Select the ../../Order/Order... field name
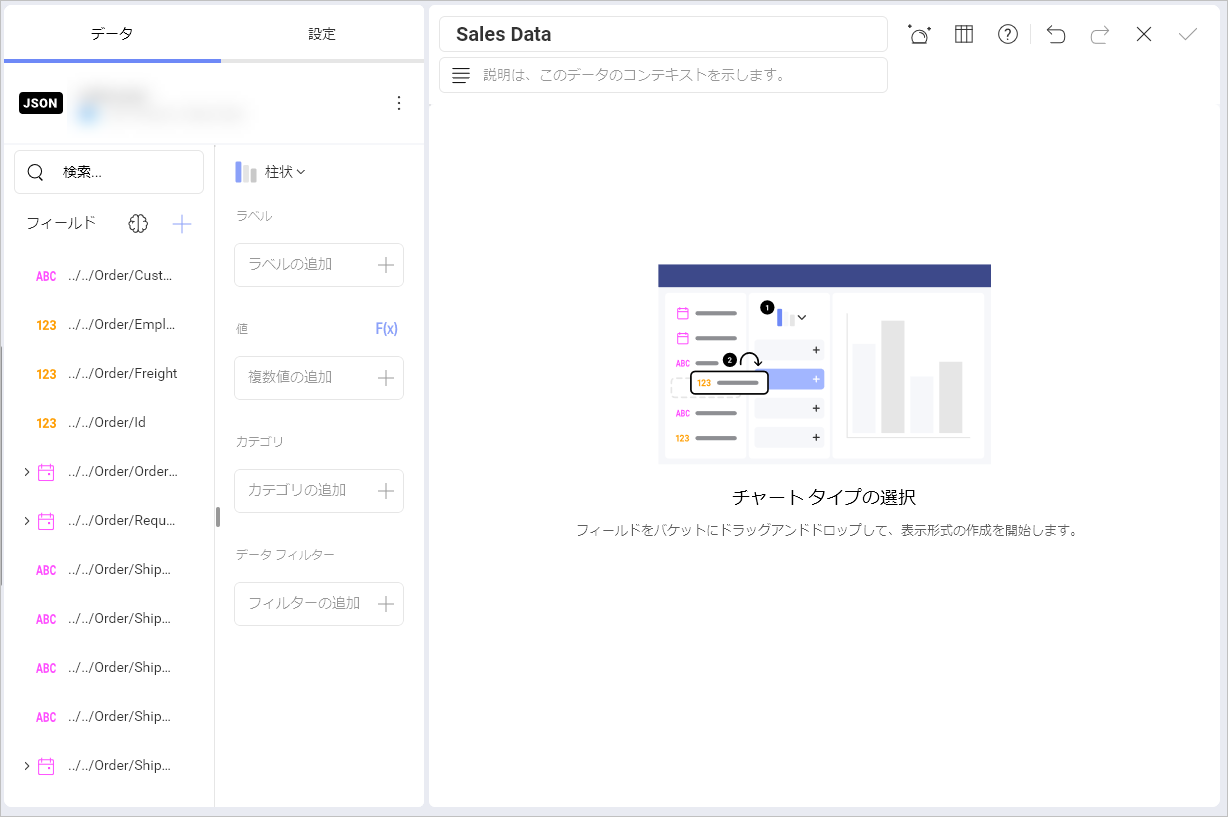Viewport: 1228px width, 817px height. [x=123, y=472]
